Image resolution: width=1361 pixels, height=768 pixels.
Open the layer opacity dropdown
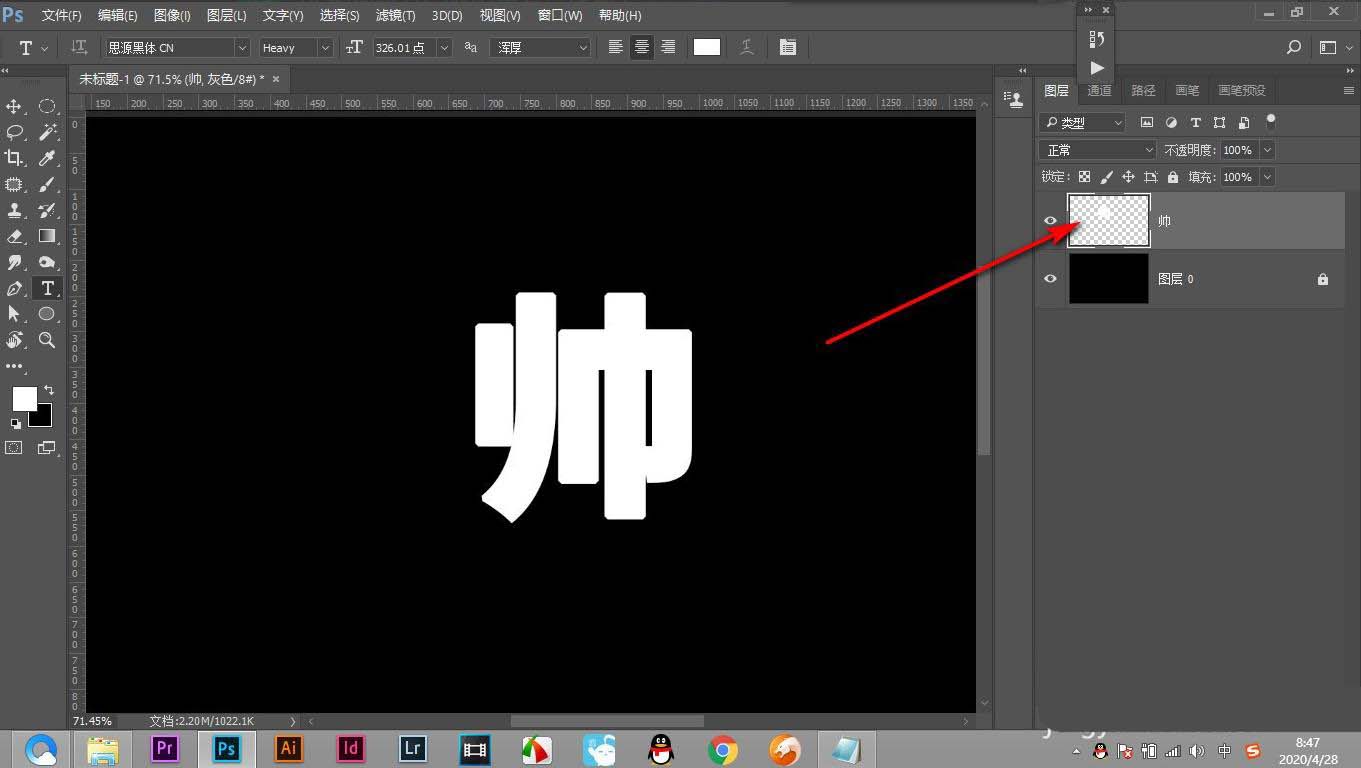1267,150
